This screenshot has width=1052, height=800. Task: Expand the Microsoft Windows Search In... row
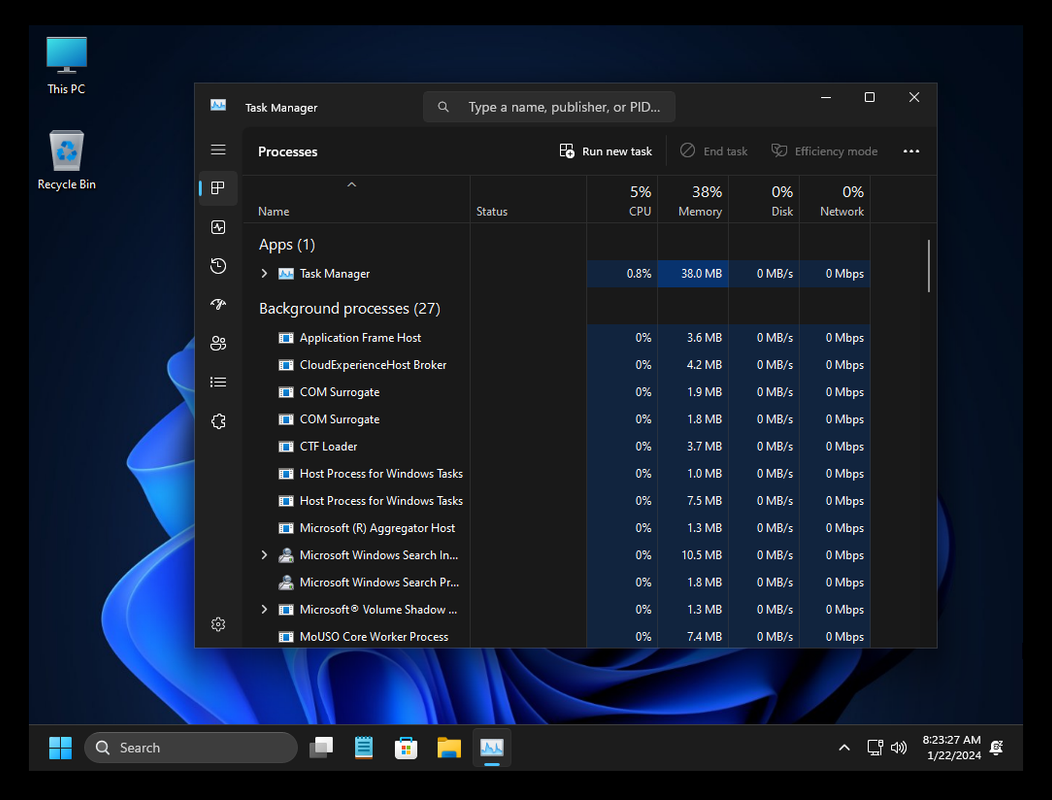[264, 555]
